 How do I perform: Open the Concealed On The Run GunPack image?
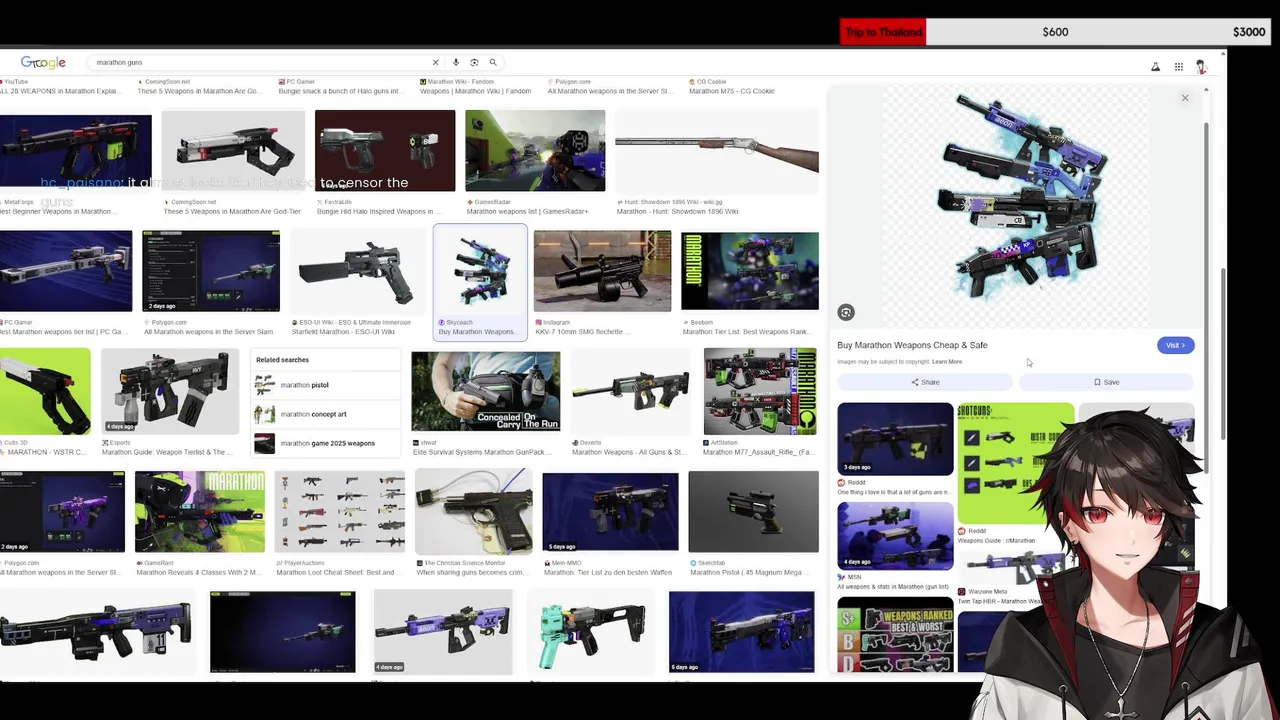(486, 391)
